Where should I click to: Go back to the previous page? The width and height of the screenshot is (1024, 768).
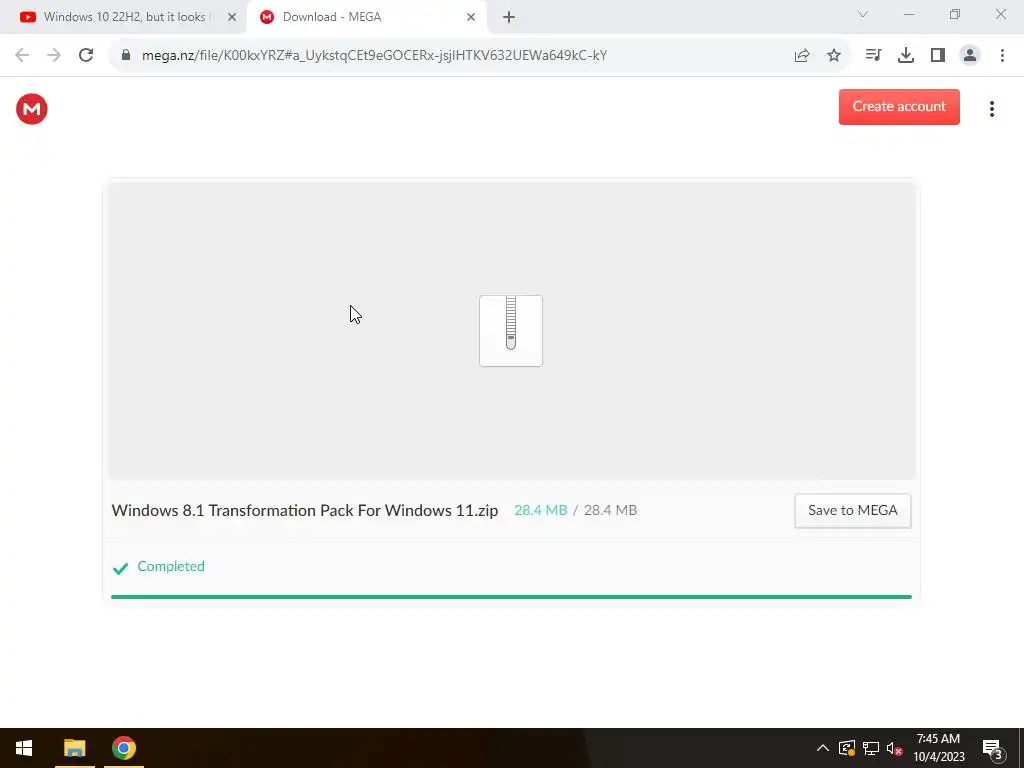tap(22, 55)
